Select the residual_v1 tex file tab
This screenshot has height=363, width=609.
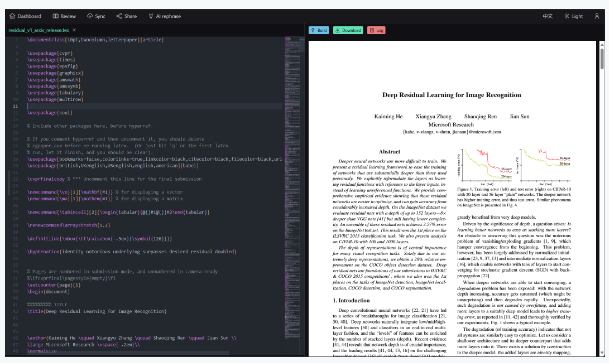[x=39, y=30]
